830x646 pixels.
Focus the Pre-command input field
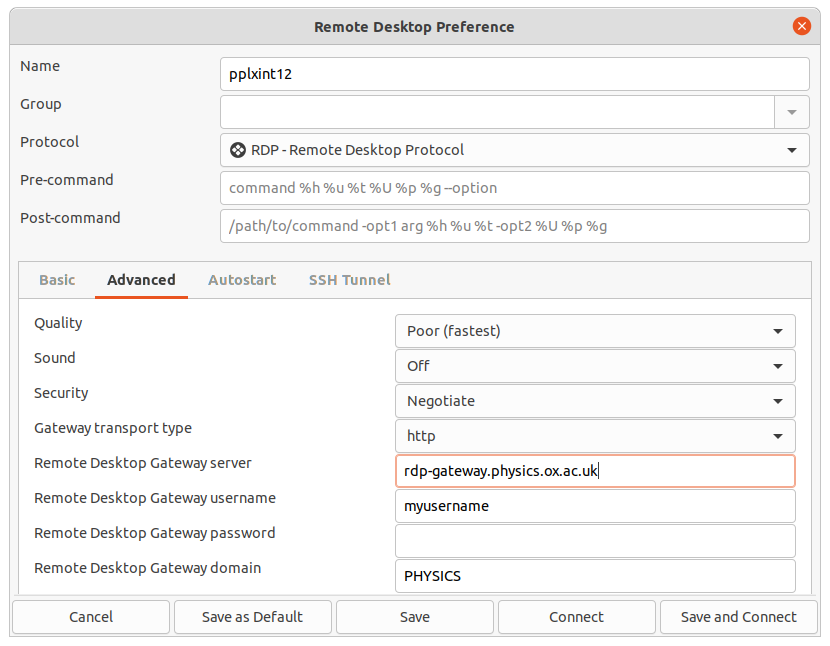tap(514, 188)
